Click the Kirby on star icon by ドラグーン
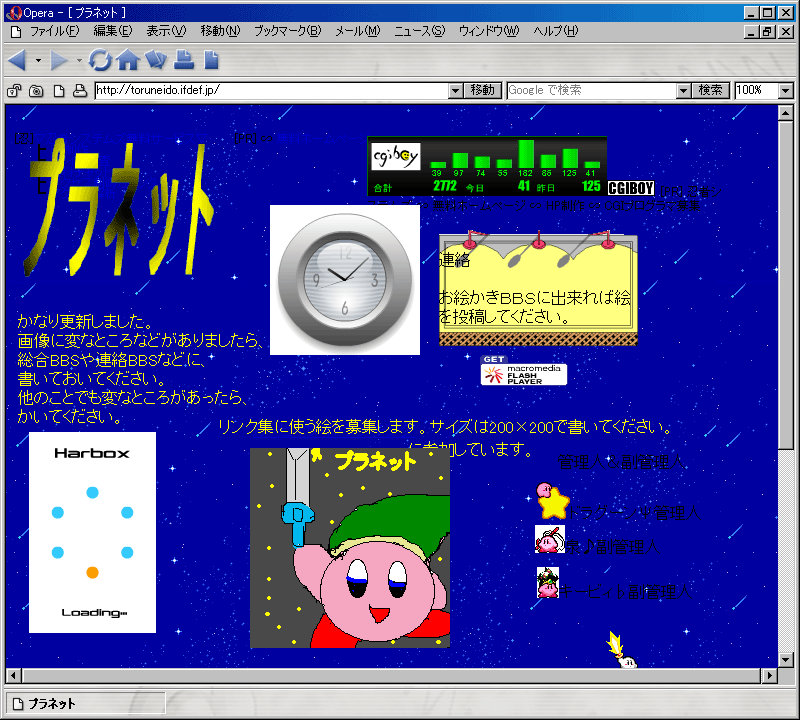Viewport: 800px width, 720px height. click(553, 501)
